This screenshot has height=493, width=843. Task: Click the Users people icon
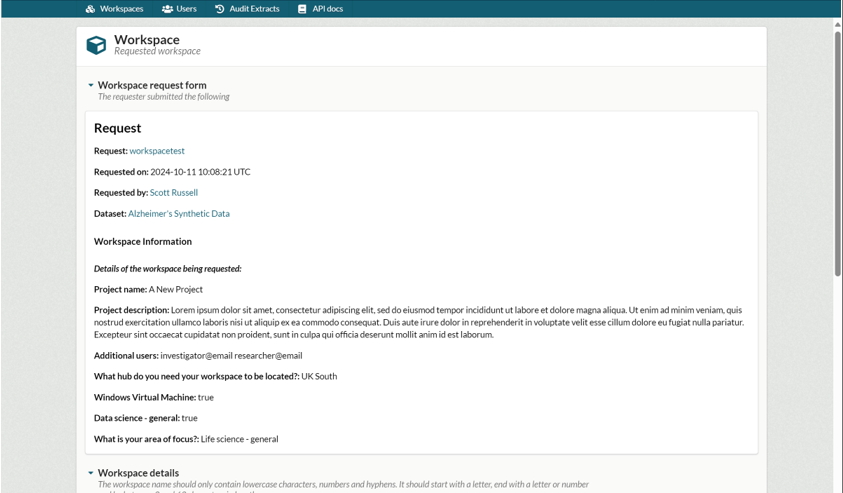click(x=167, y=9)
